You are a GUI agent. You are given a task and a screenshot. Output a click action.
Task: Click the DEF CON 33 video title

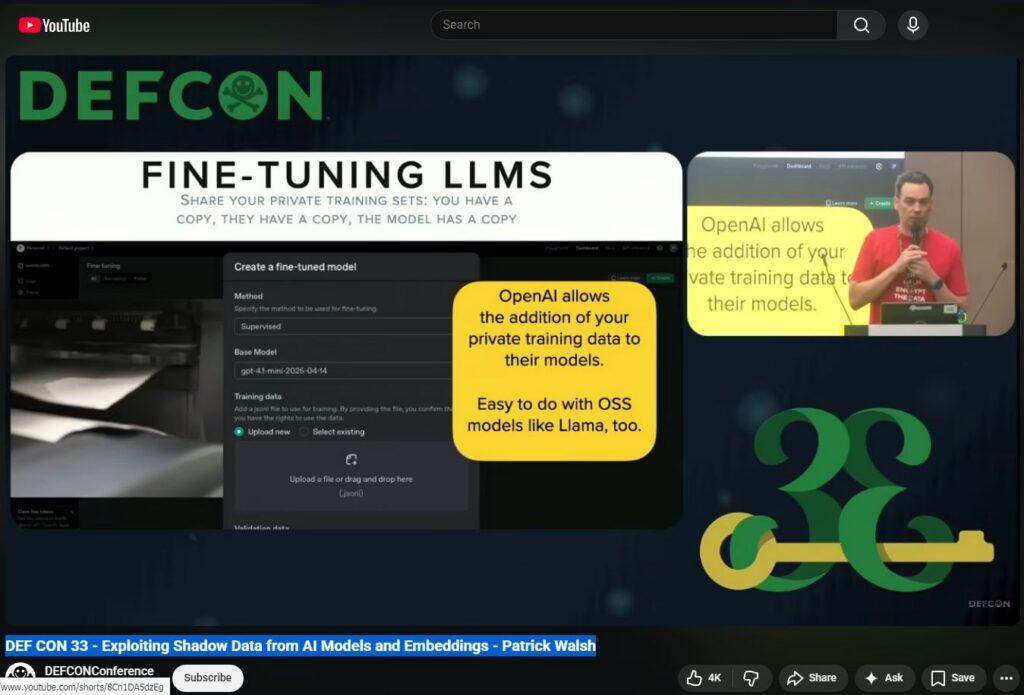[300, 646]
